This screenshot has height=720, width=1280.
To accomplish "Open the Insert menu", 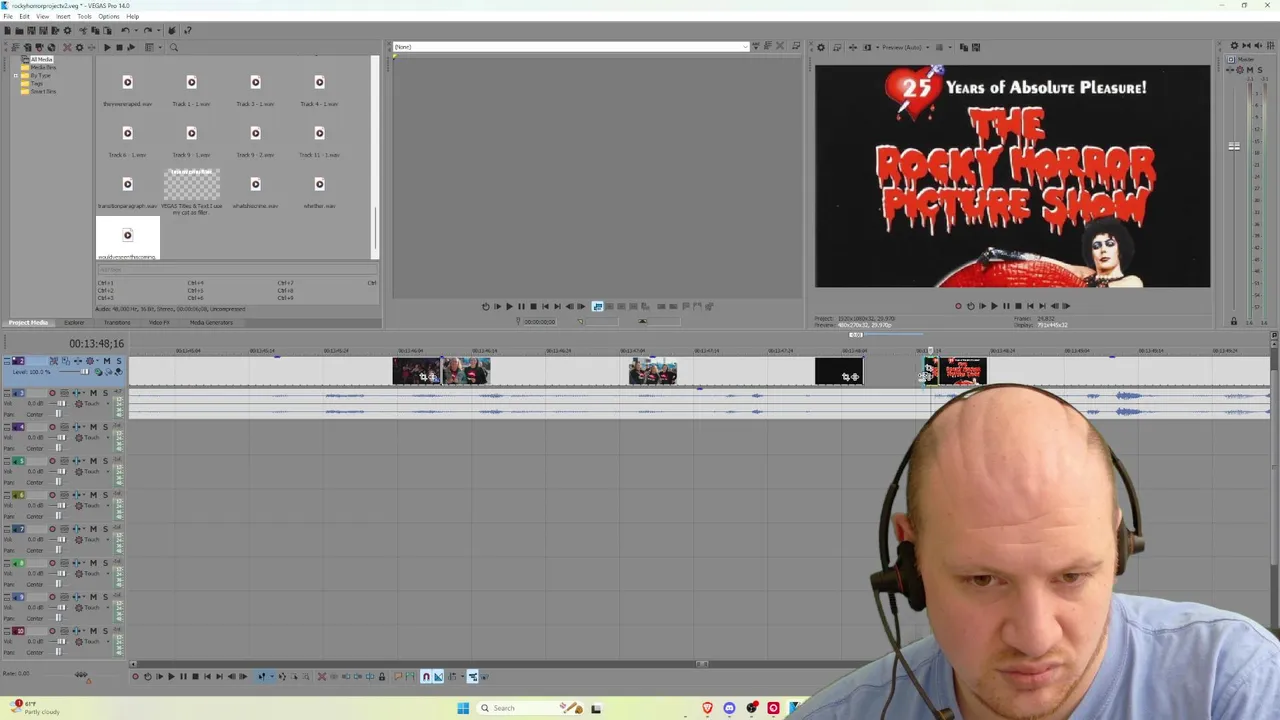I will [64, 17].
